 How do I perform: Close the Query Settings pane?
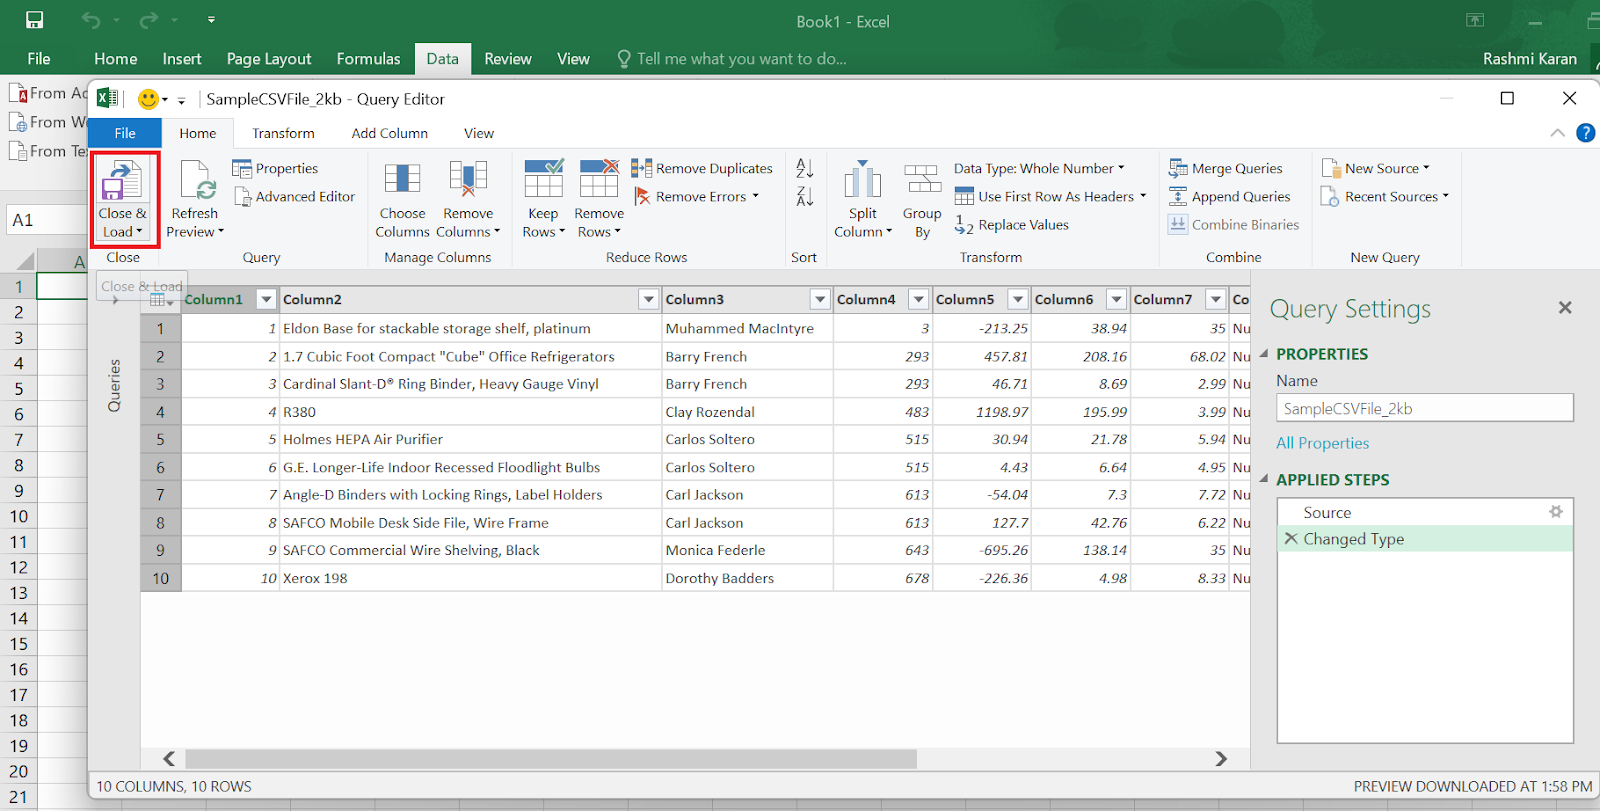point(1565,308)
